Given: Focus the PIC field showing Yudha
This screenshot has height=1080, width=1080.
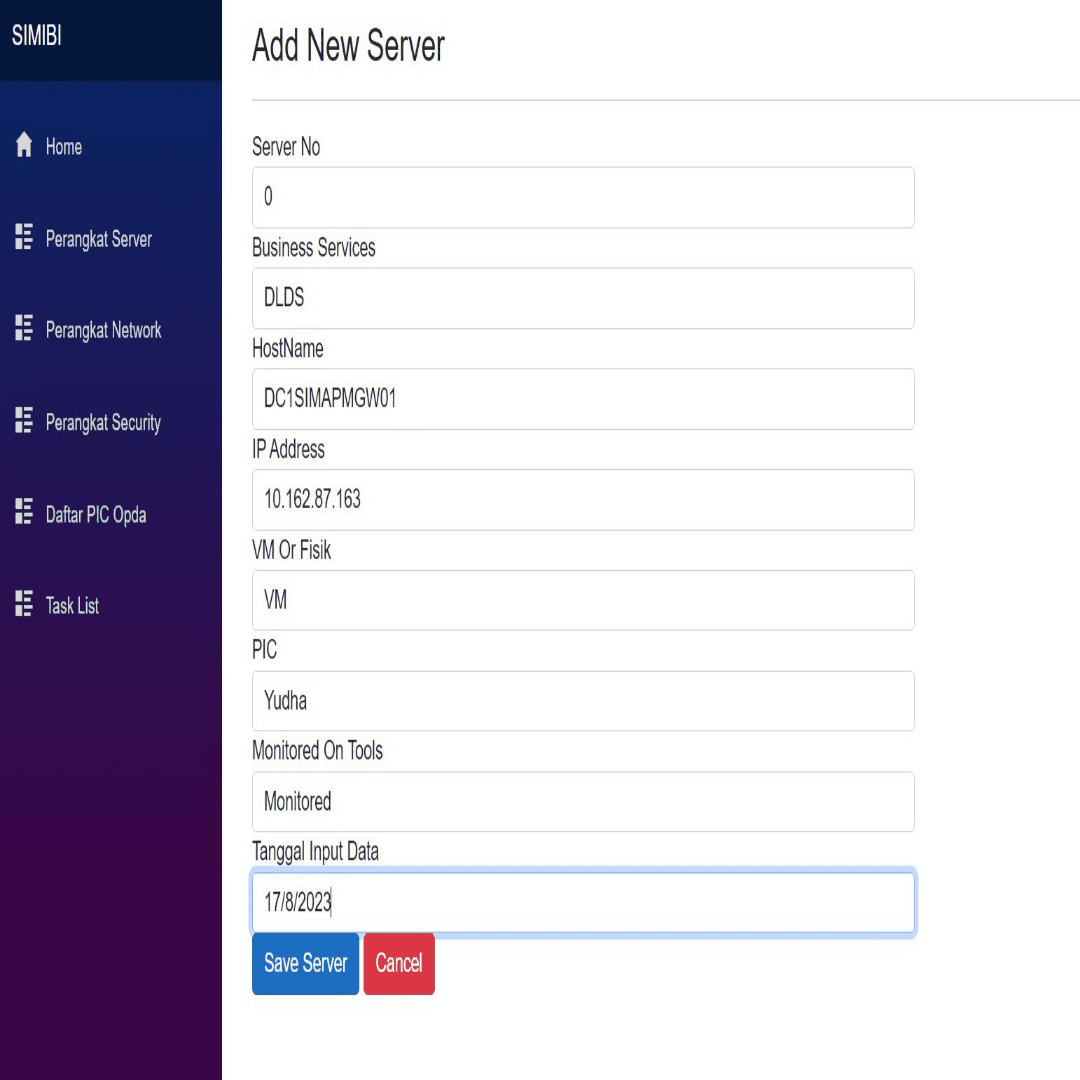Looking at the screenshot, I should 583,701.
